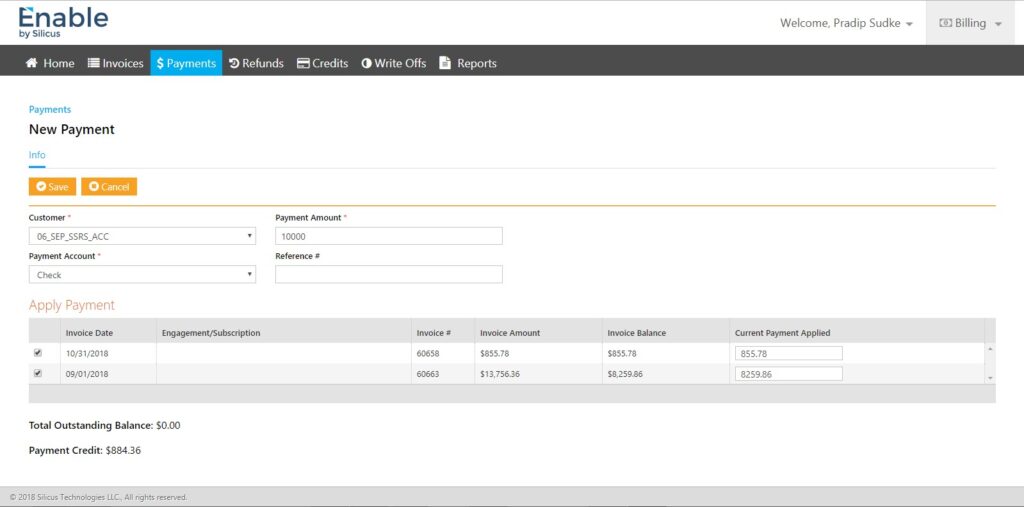Click the Reference # input field
The width and height of the screenshot is (1024, 507).
[x=389, y=274]
